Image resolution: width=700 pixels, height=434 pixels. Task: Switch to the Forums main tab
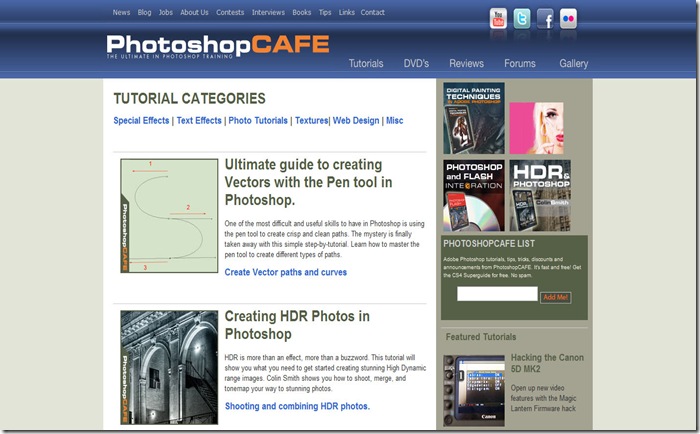[x=520, y=63]
